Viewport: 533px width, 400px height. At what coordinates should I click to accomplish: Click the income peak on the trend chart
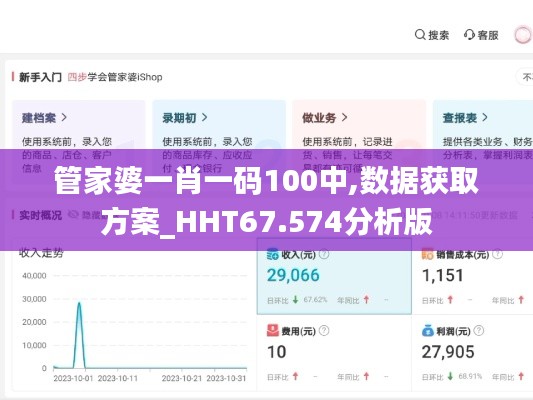(79, 303)
